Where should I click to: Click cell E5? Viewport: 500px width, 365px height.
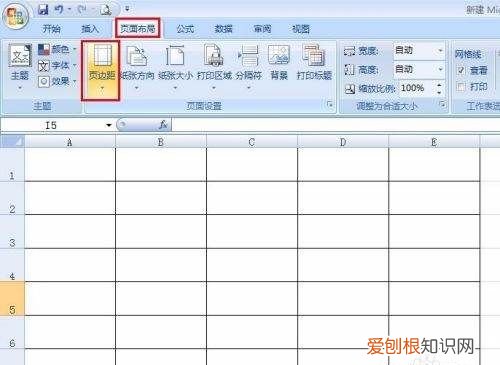[434, 299]
